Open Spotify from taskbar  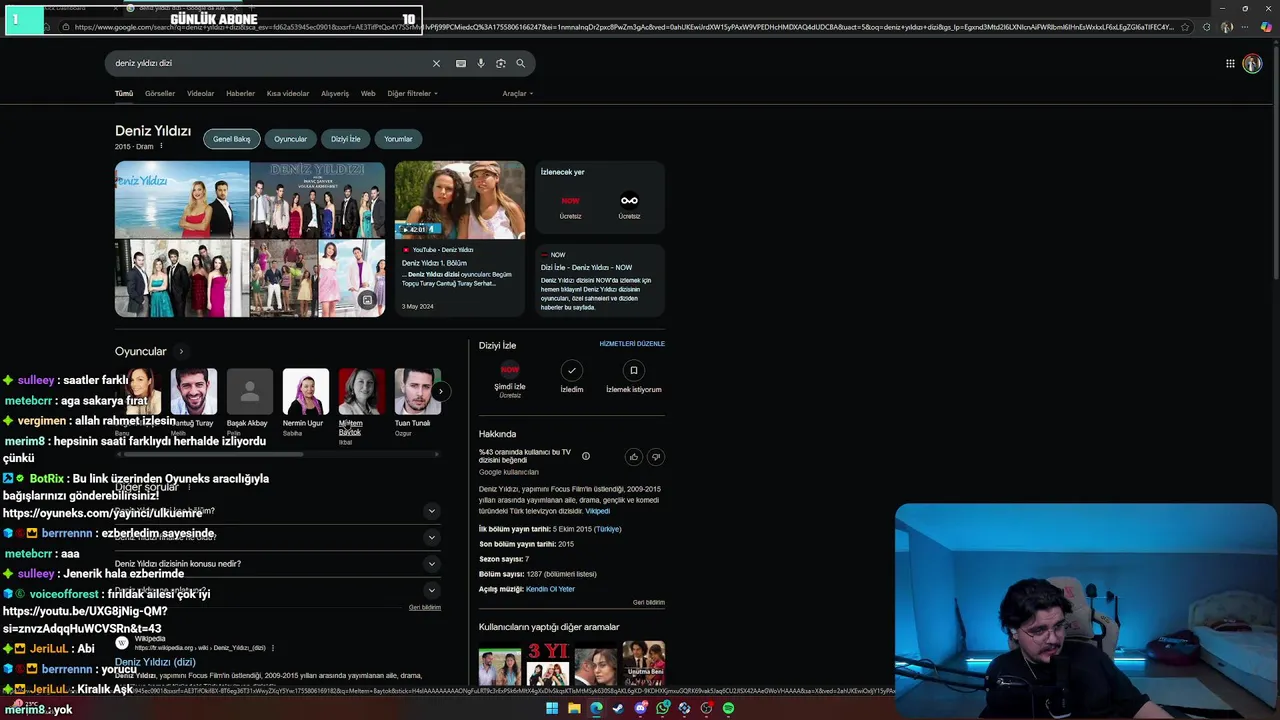point(728,708)
